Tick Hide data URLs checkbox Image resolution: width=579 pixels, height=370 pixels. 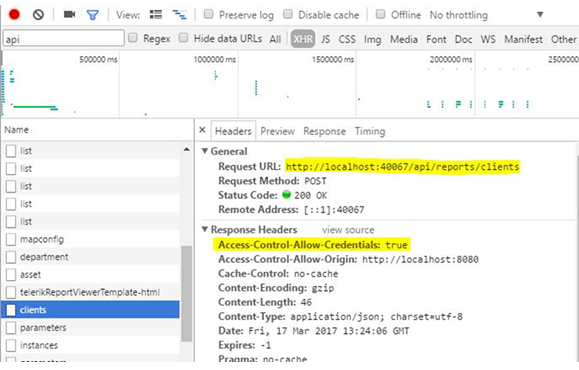[183, 38]
